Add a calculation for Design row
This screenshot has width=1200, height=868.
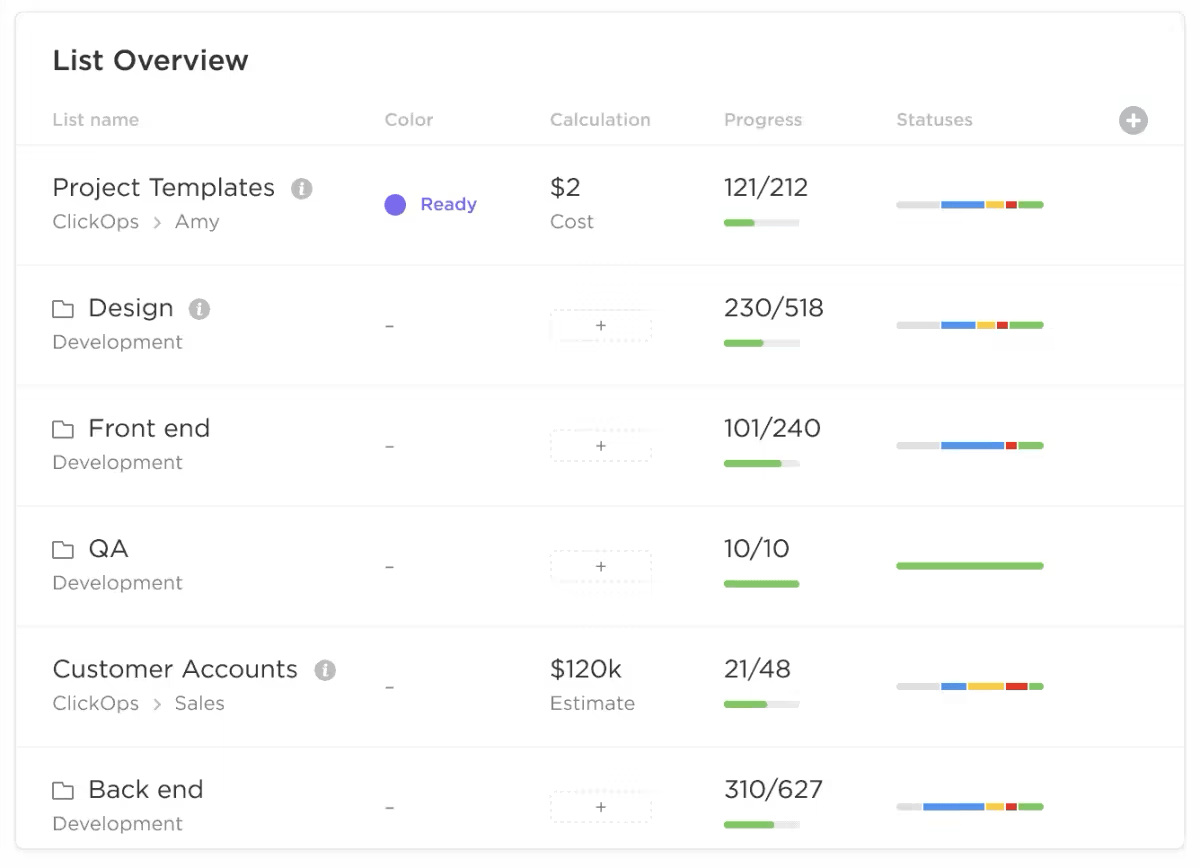[x=600, y=326]
